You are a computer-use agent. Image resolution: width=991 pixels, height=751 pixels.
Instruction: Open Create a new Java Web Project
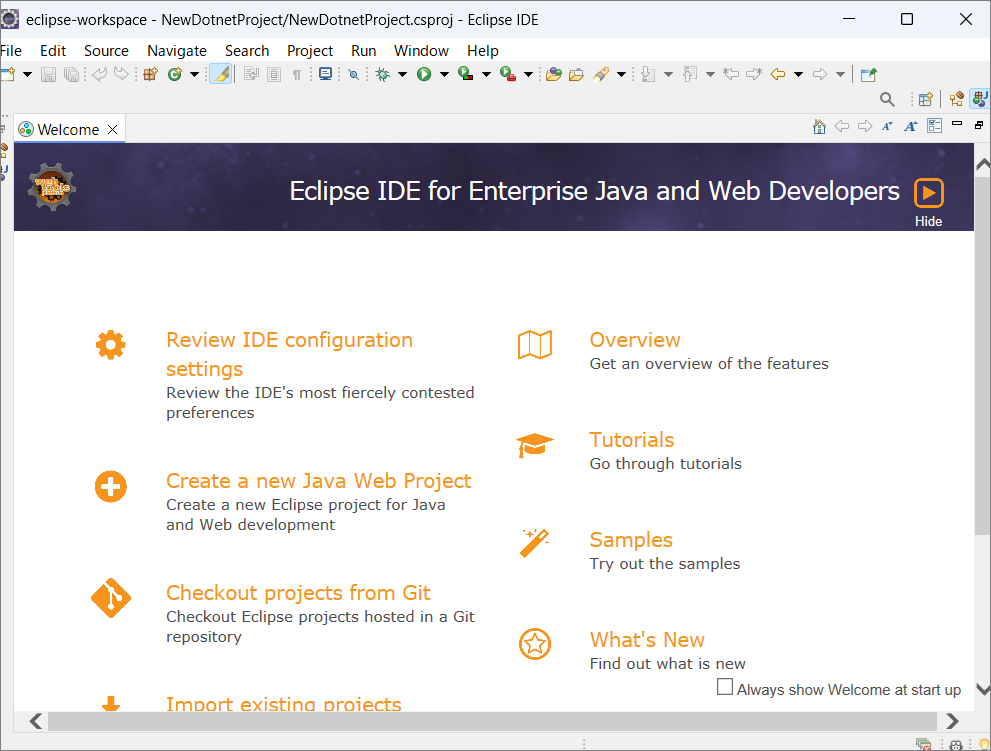tap(319, 481)
